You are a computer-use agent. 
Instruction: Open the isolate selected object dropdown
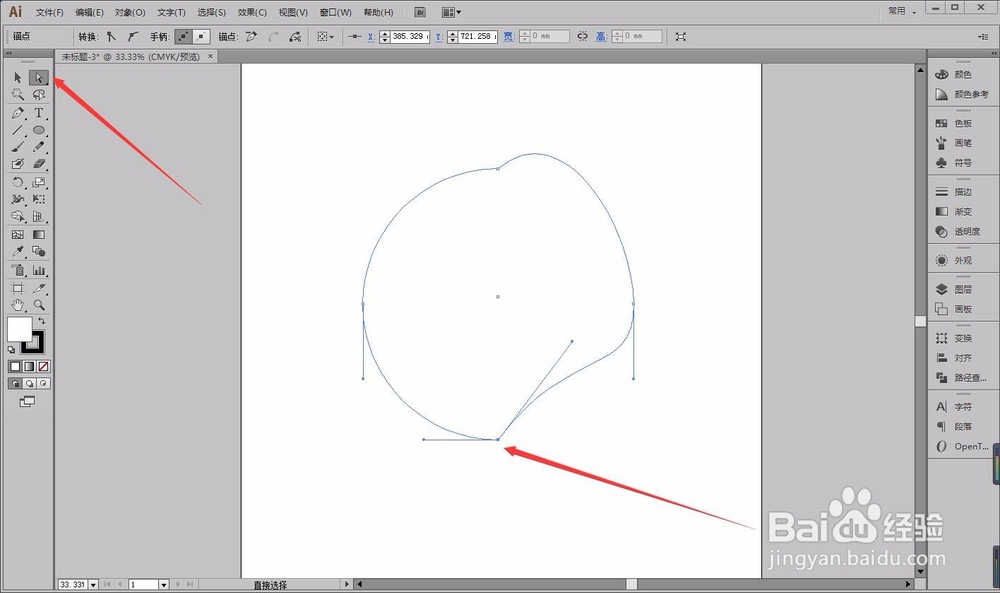click(x=326, y=37)
